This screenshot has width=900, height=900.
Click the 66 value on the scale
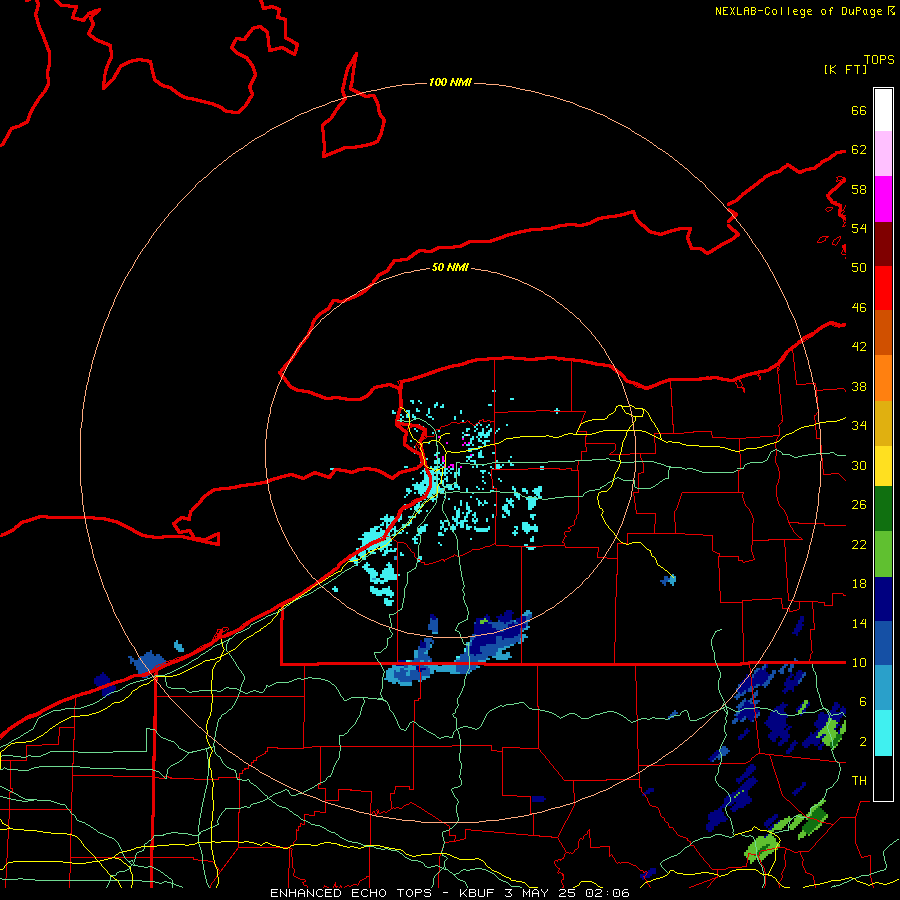859,110
